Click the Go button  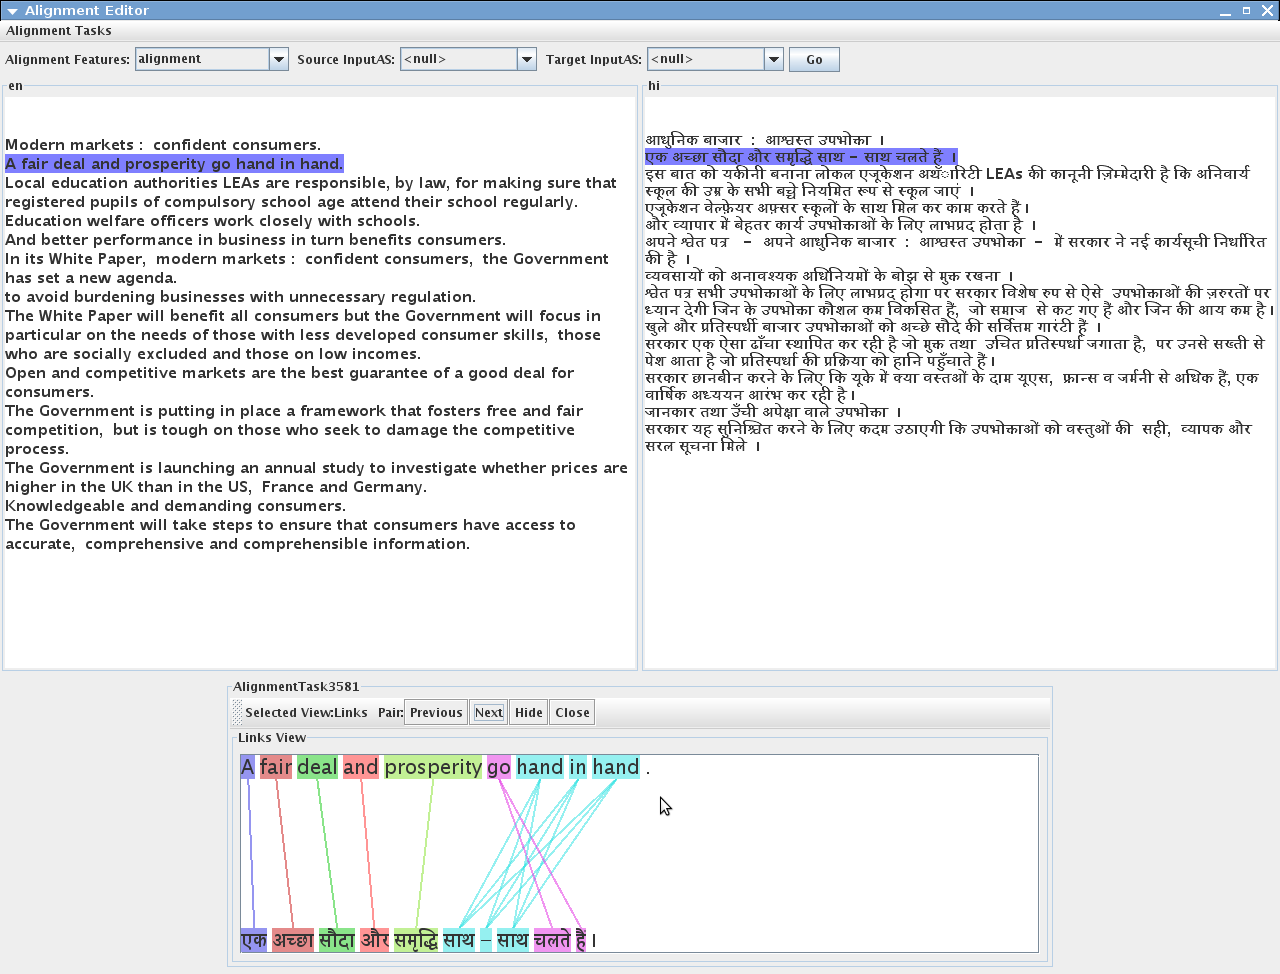(x=814, y=60)
